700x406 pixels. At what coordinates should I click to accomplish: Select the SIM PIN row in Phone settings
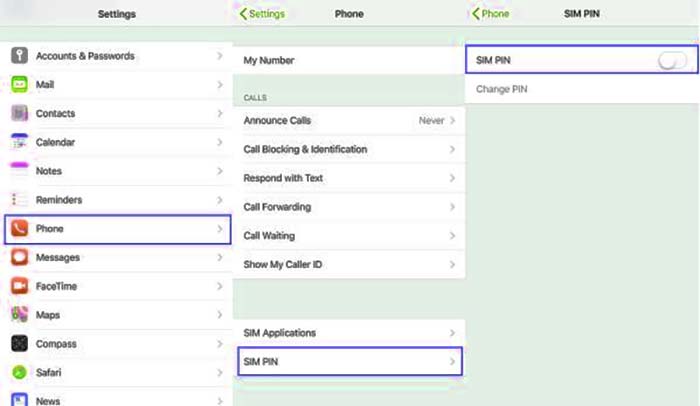point(350,361)
